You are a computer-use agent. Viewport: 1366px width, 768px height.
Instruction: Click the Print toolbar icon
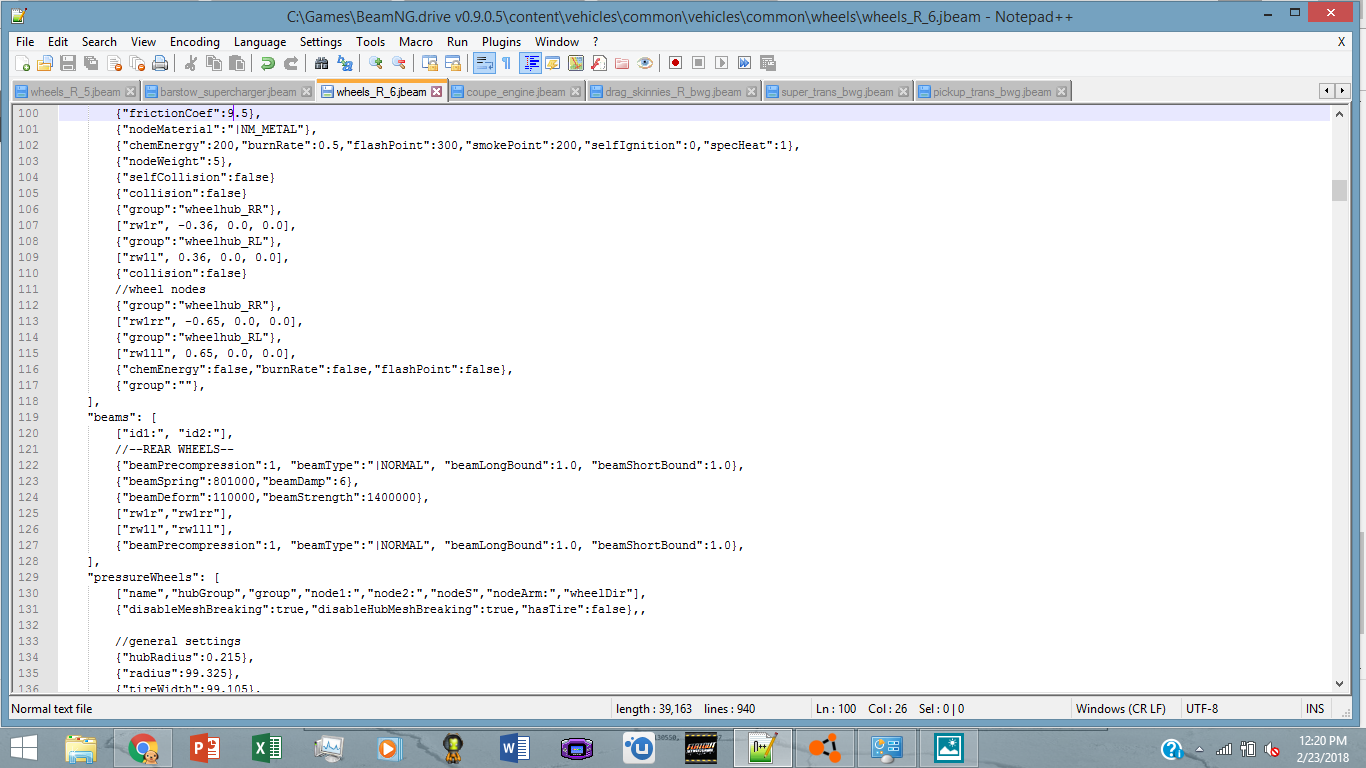(x=160, y=63)
